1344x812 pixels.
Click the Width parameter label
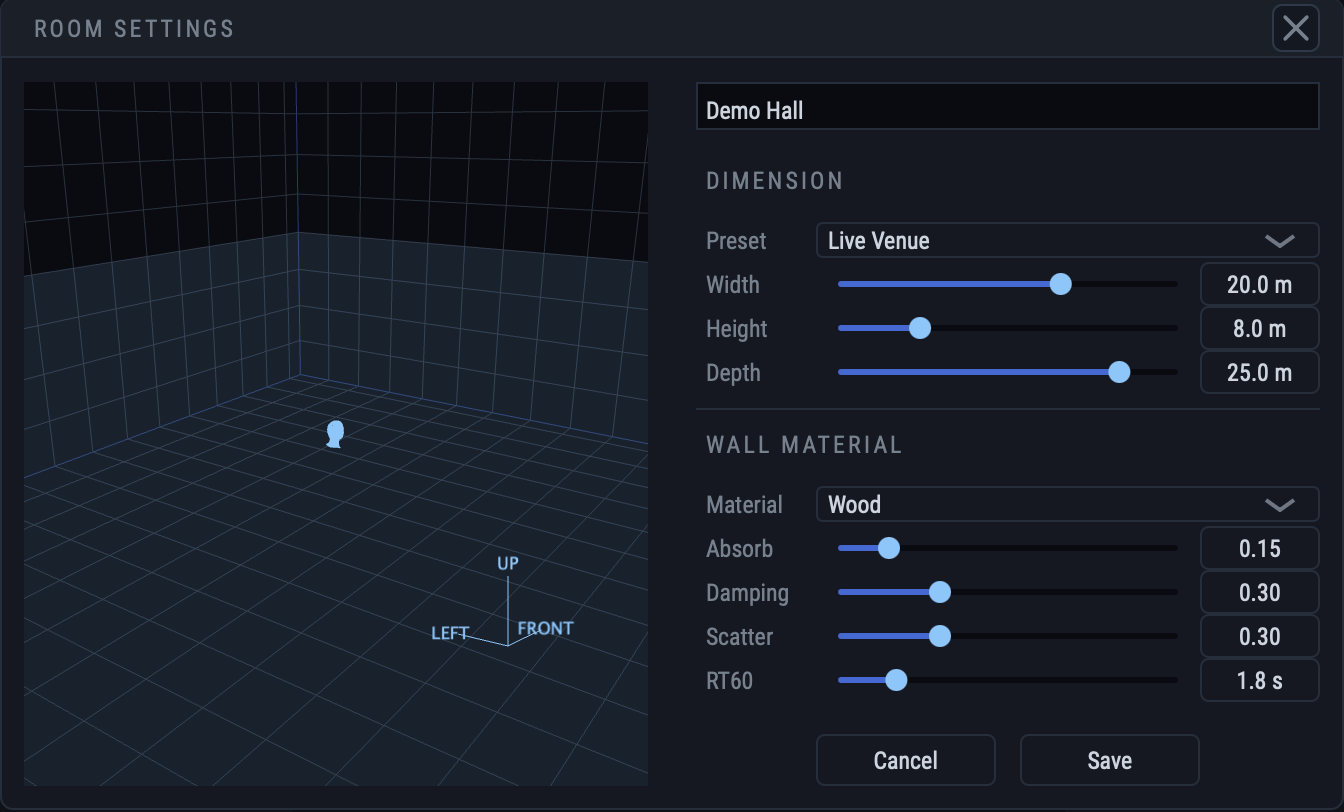[733, 285]
